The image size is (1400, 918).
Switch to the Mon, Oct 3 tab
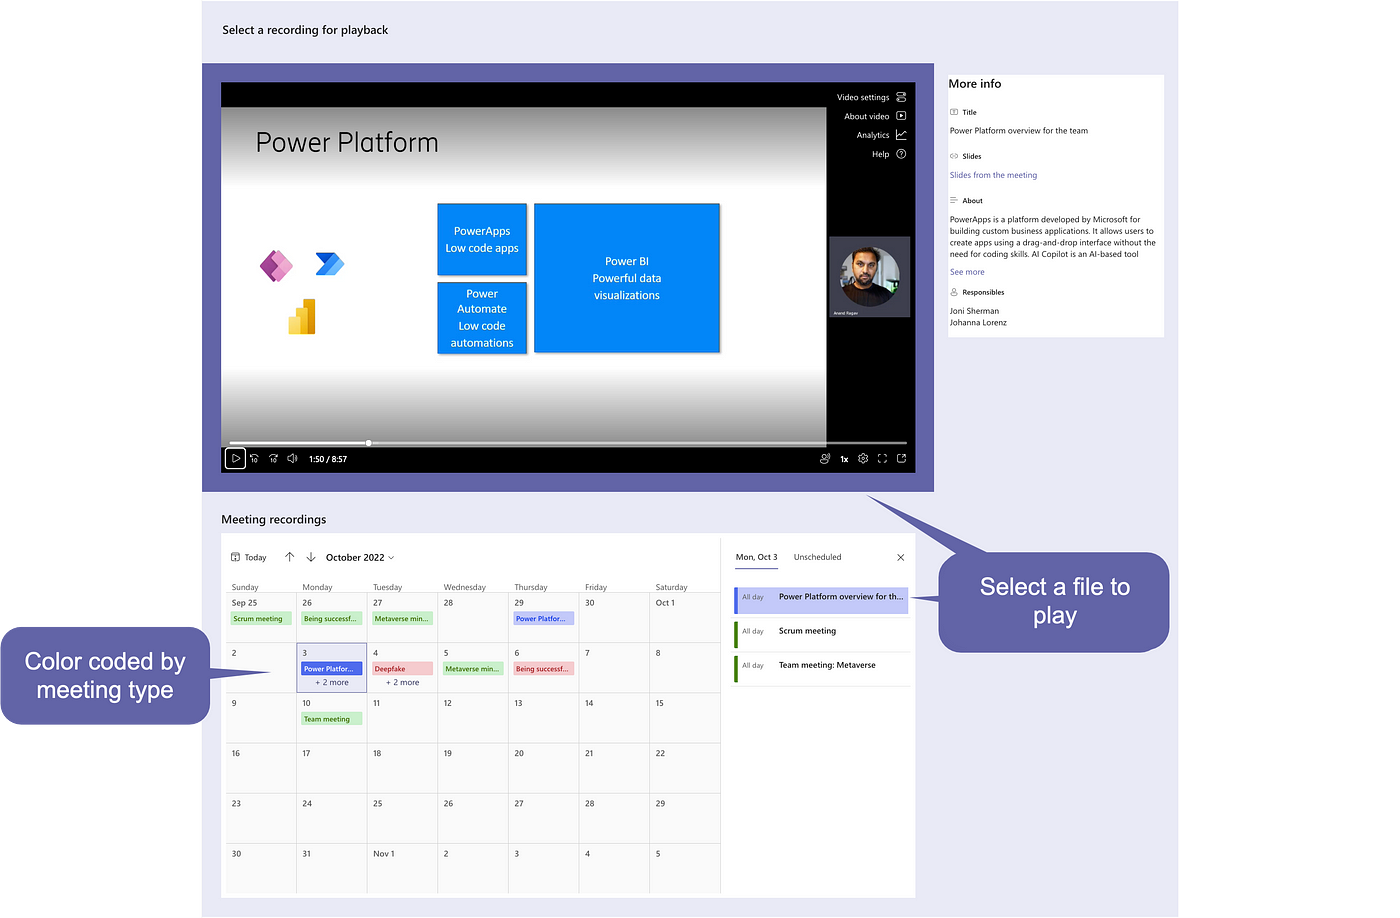click(x=756, y=557)
